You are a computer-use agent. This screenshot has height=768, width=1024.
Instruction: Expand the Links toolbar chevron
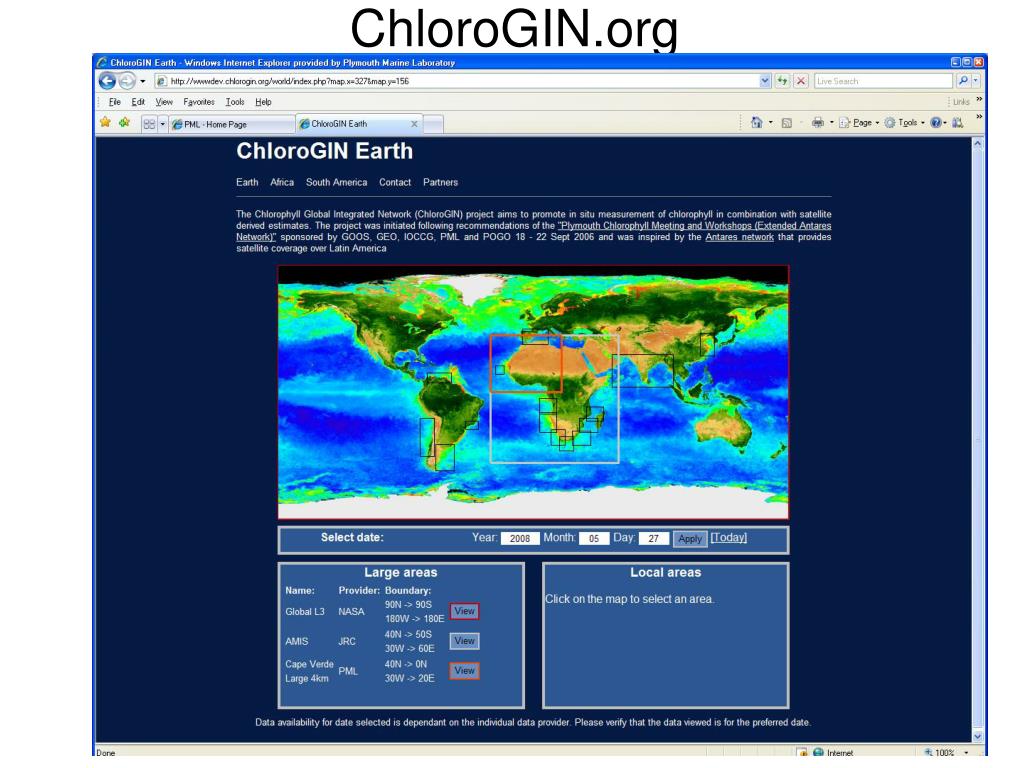click(x=979, y=99)
